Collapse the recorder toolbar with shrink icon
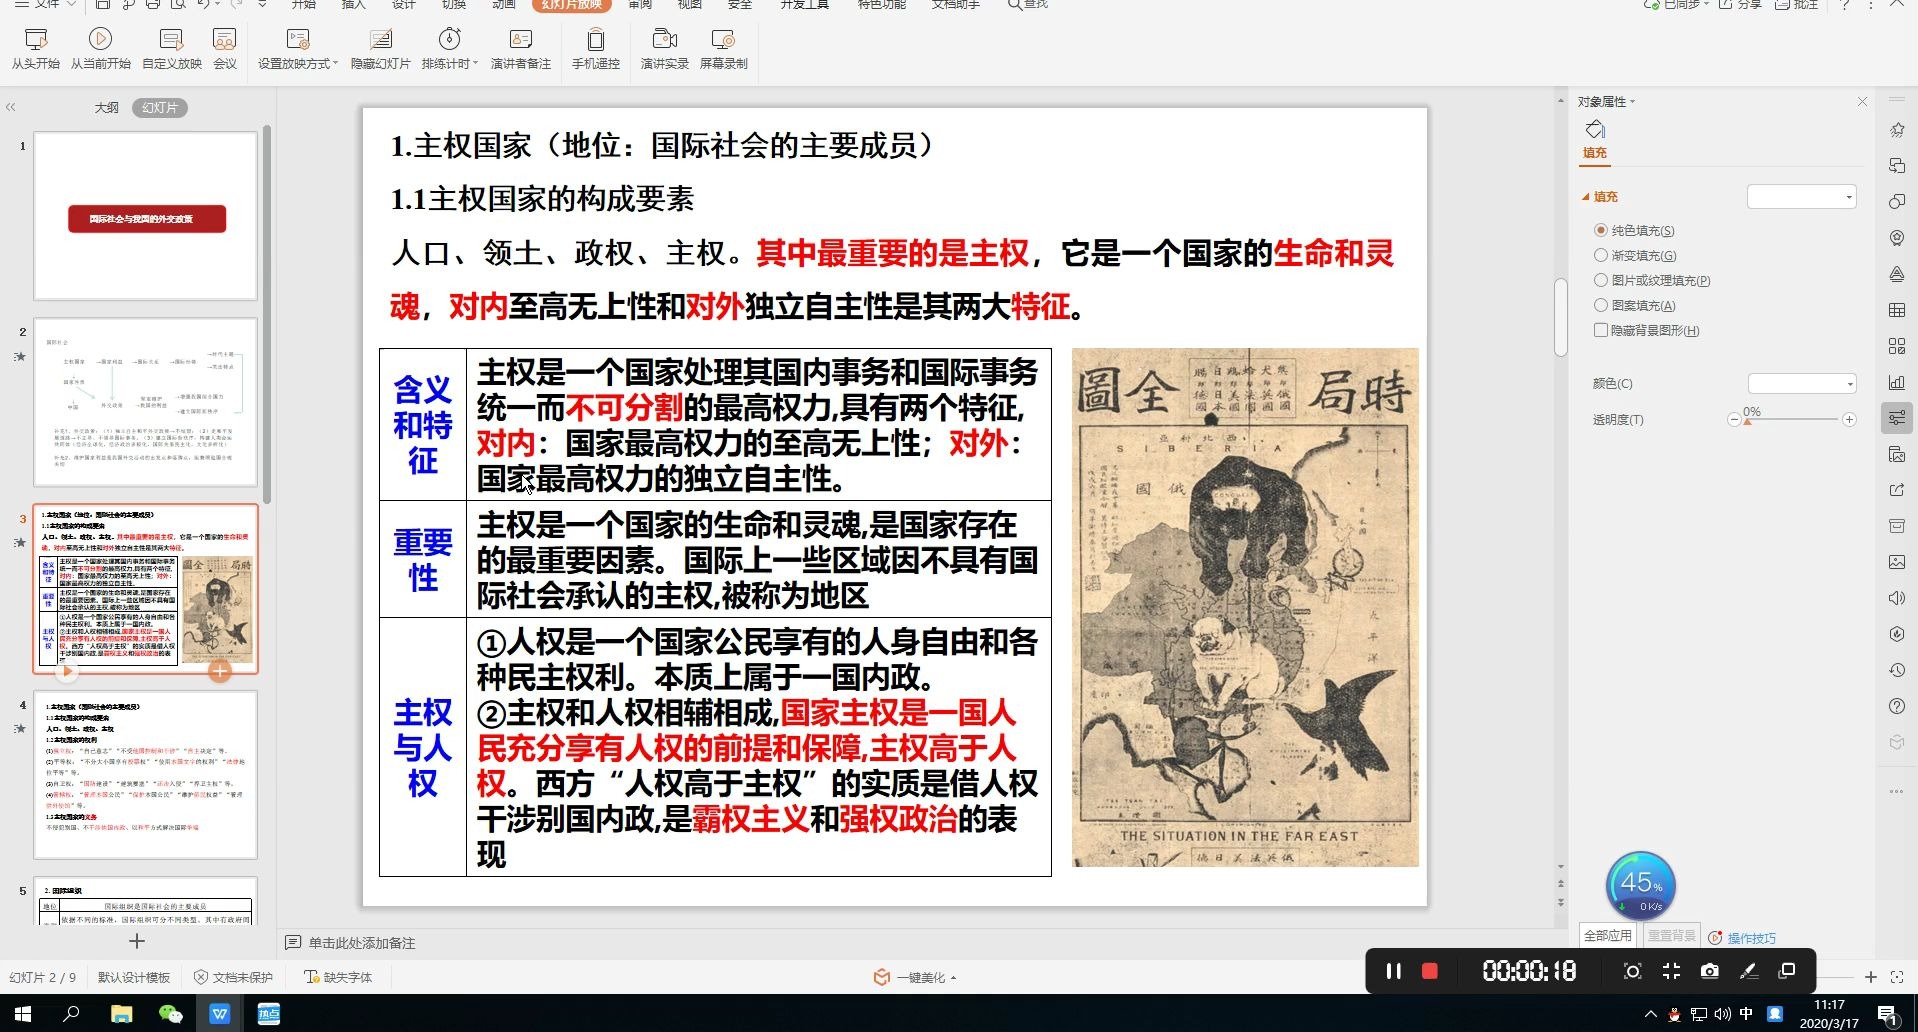The image size is (1918, 1032). 1671,971
